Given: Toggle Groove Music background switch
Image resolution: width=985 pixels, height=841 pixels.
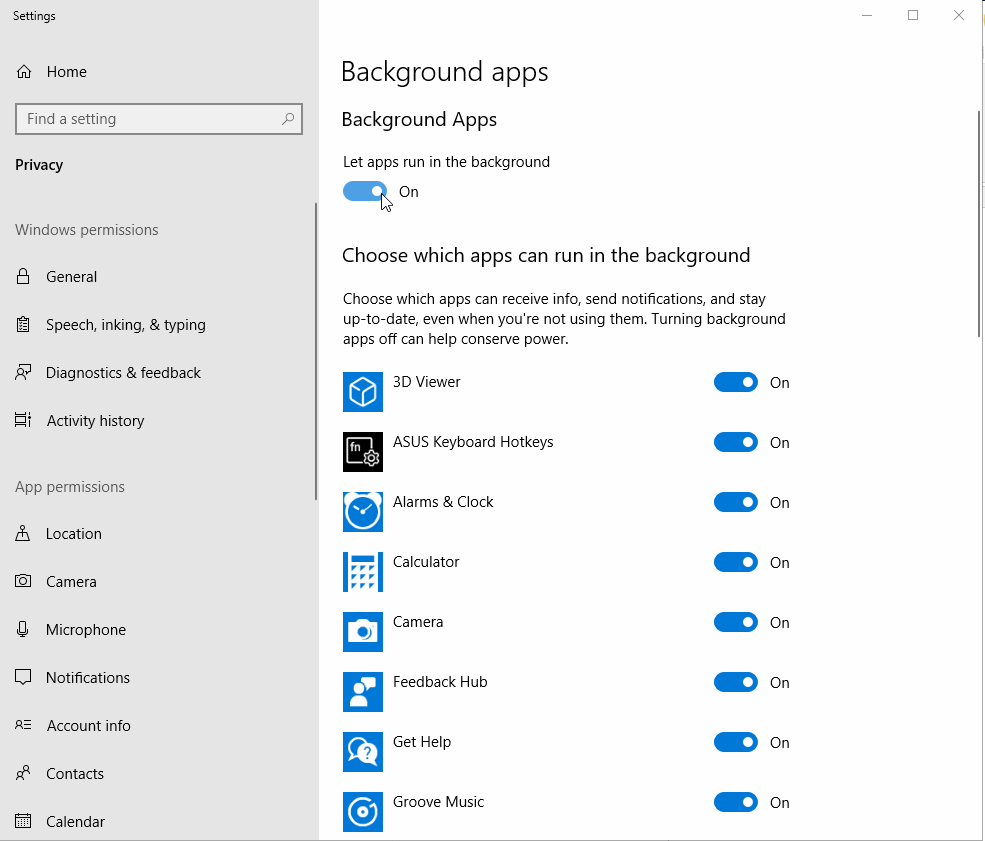Looking at the screenshot, I should (x=736, y=802).
